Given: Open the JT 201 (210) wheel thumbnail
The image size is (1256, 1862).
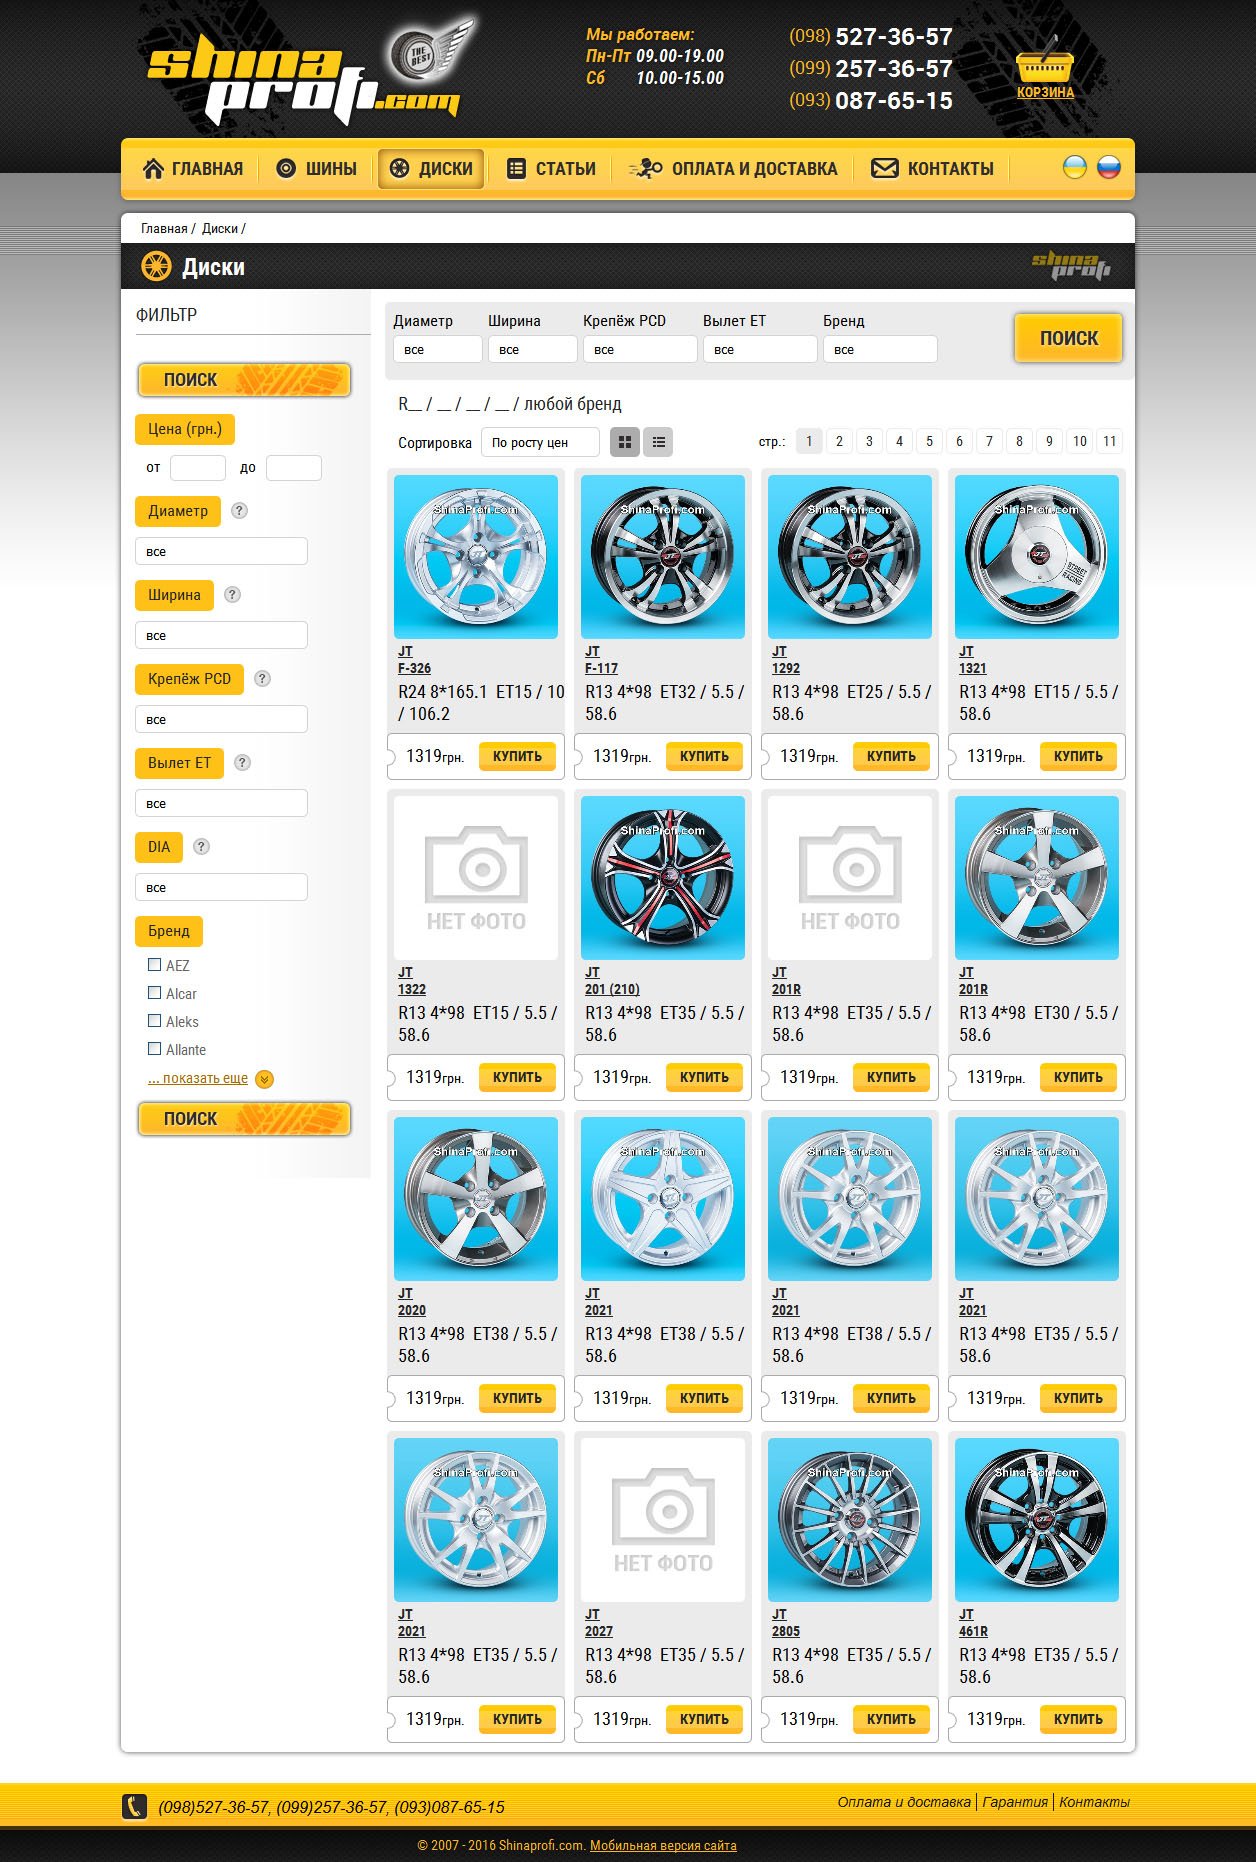Looking at the screenshot, I should click(663, 878).
